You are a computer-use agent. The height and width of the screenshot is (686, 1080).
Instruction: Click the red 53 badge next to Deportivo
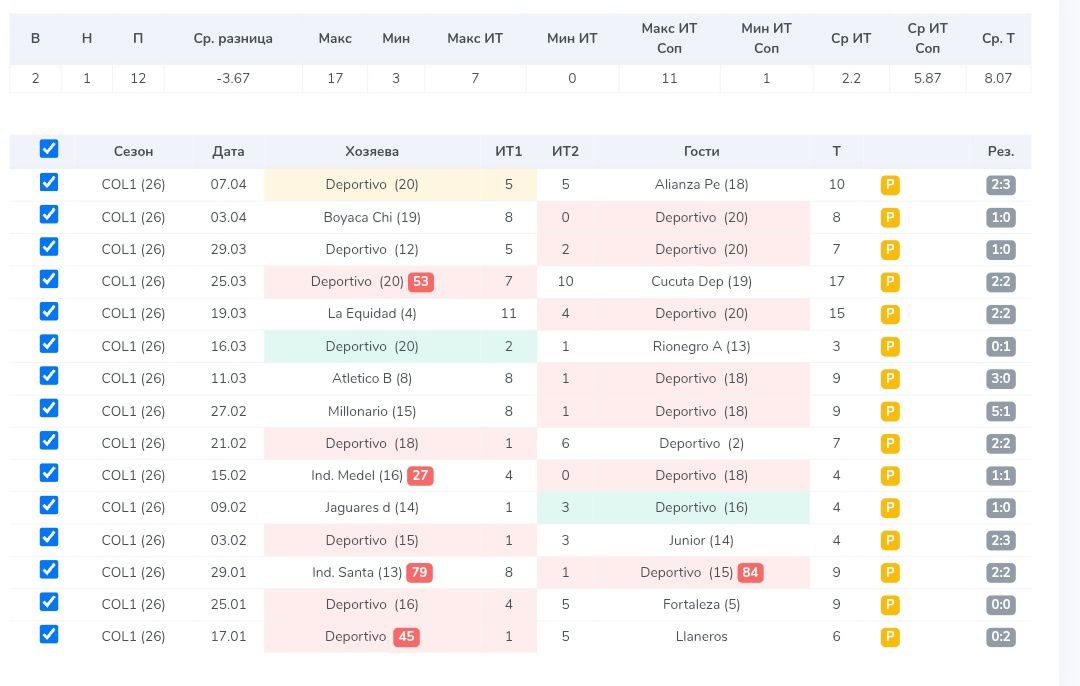point(421,282)
